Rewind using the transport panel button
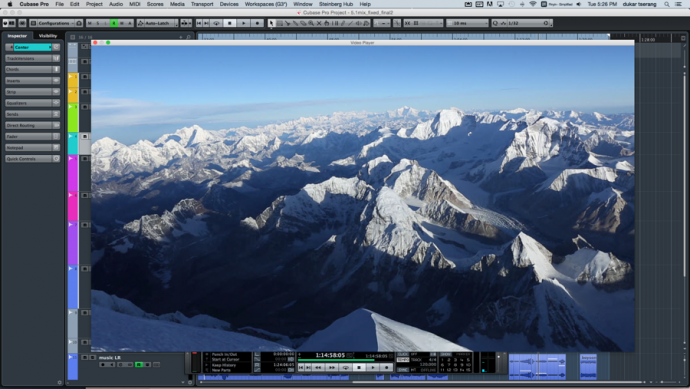 318,367
